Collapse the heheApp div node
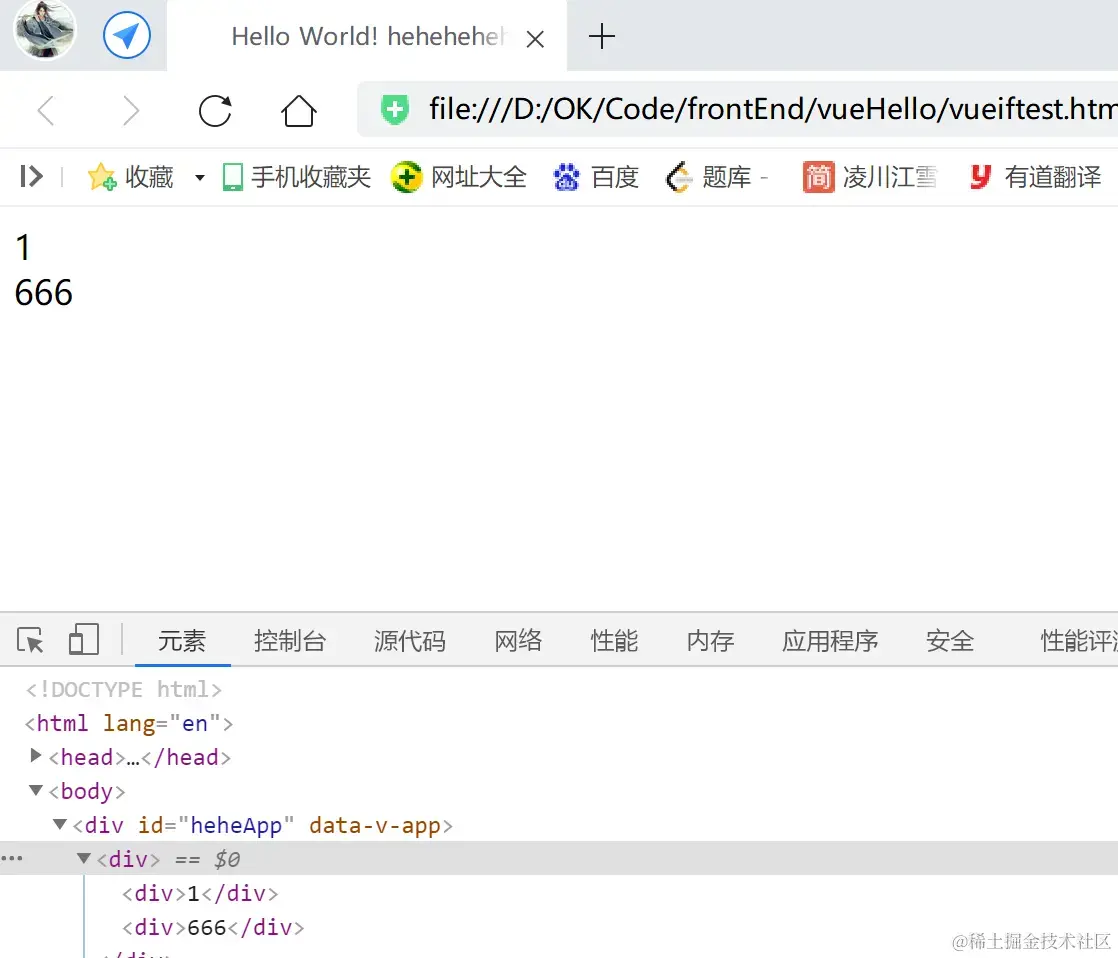1118x958 pixels. pyautogui.click(x=60, y=824)
